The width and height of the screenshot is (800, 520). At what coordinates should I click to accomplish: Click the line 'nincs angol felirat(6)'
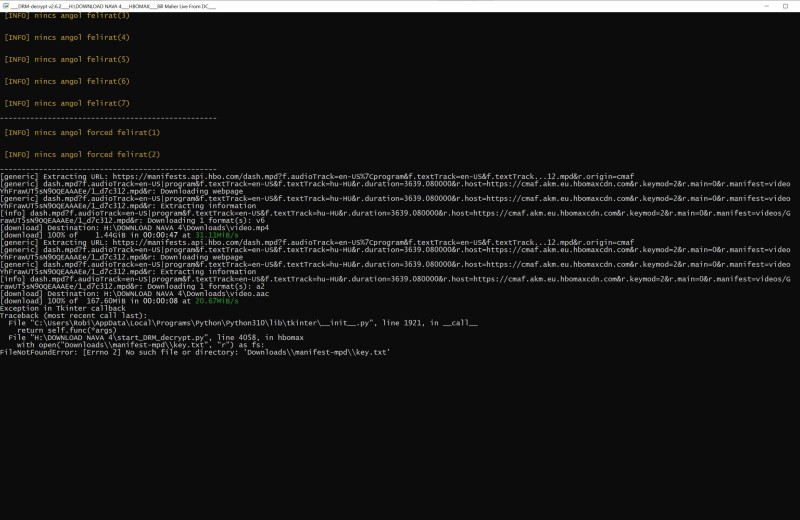click(67, 81)
